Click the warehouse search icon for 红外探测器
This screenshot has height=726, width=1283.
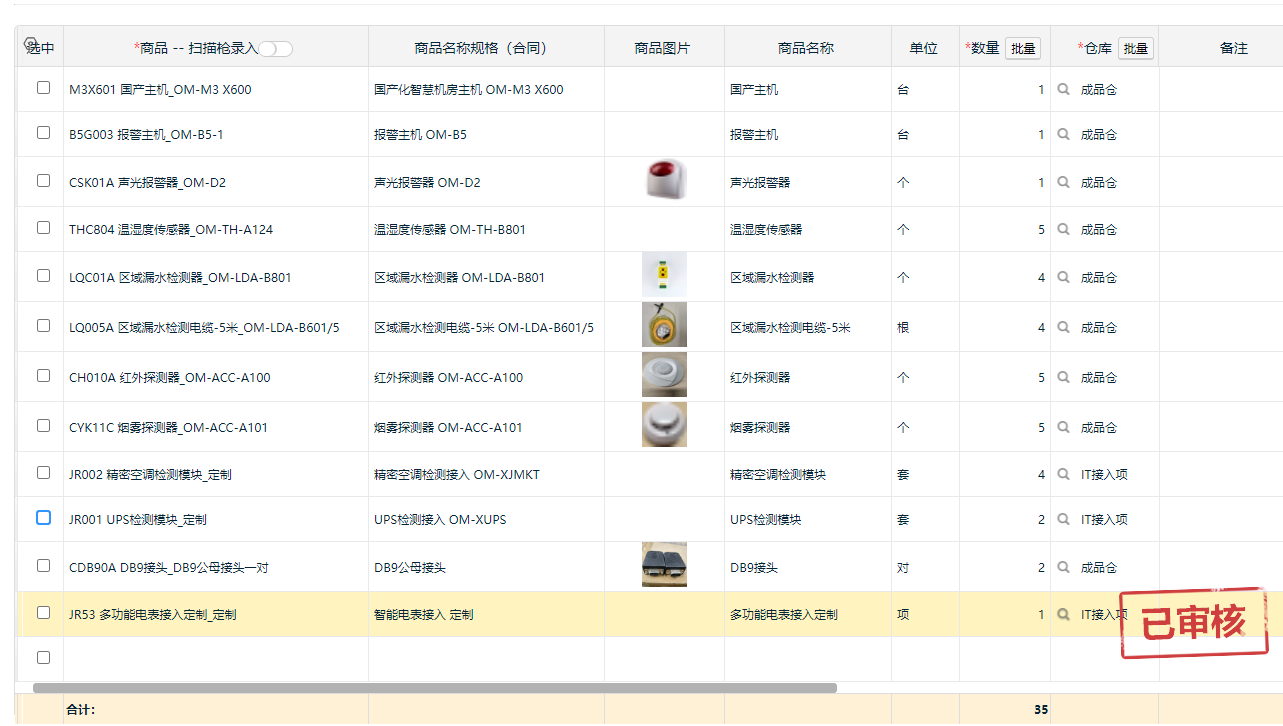click(x=1064, y=377)
